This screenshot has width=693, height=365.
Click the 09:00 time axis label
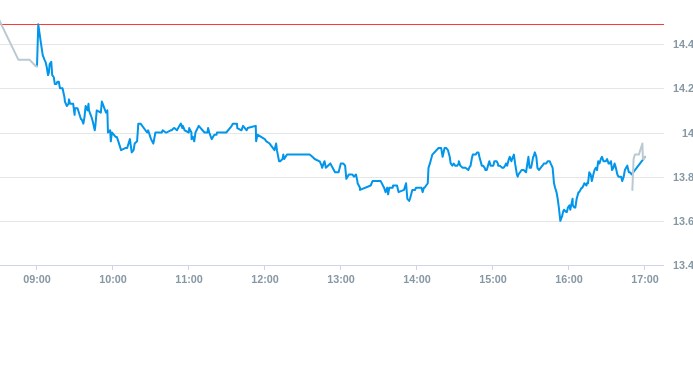click(37, 280)
